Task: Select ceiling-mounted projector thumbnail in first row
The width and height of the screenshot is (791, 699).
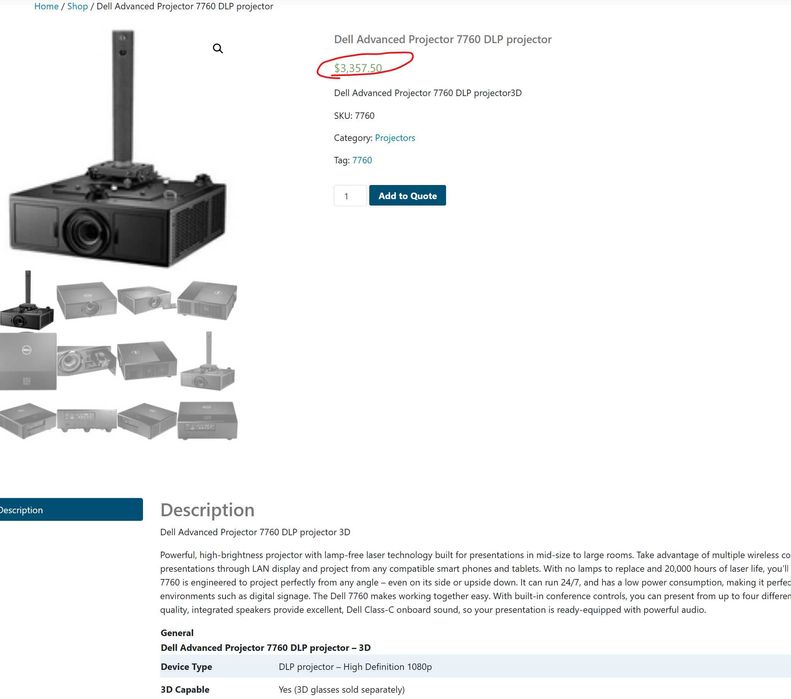Action: coord(27,300)
